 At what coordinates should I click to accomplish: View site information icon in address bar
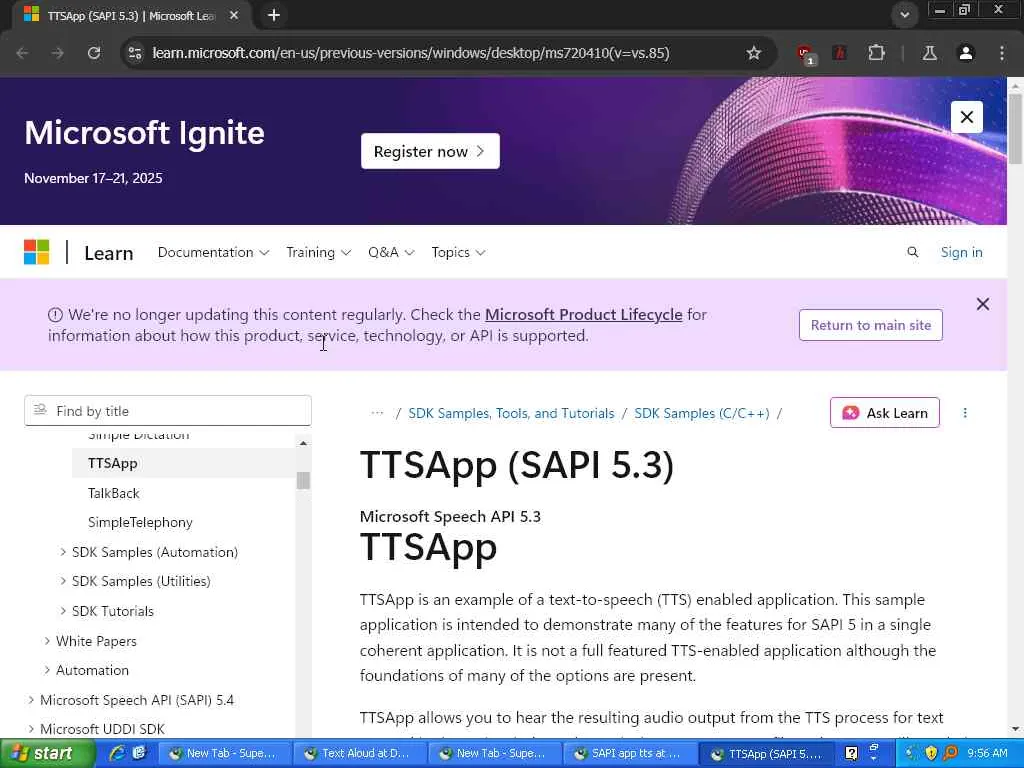pyautogui.click(x=135, y=53)
